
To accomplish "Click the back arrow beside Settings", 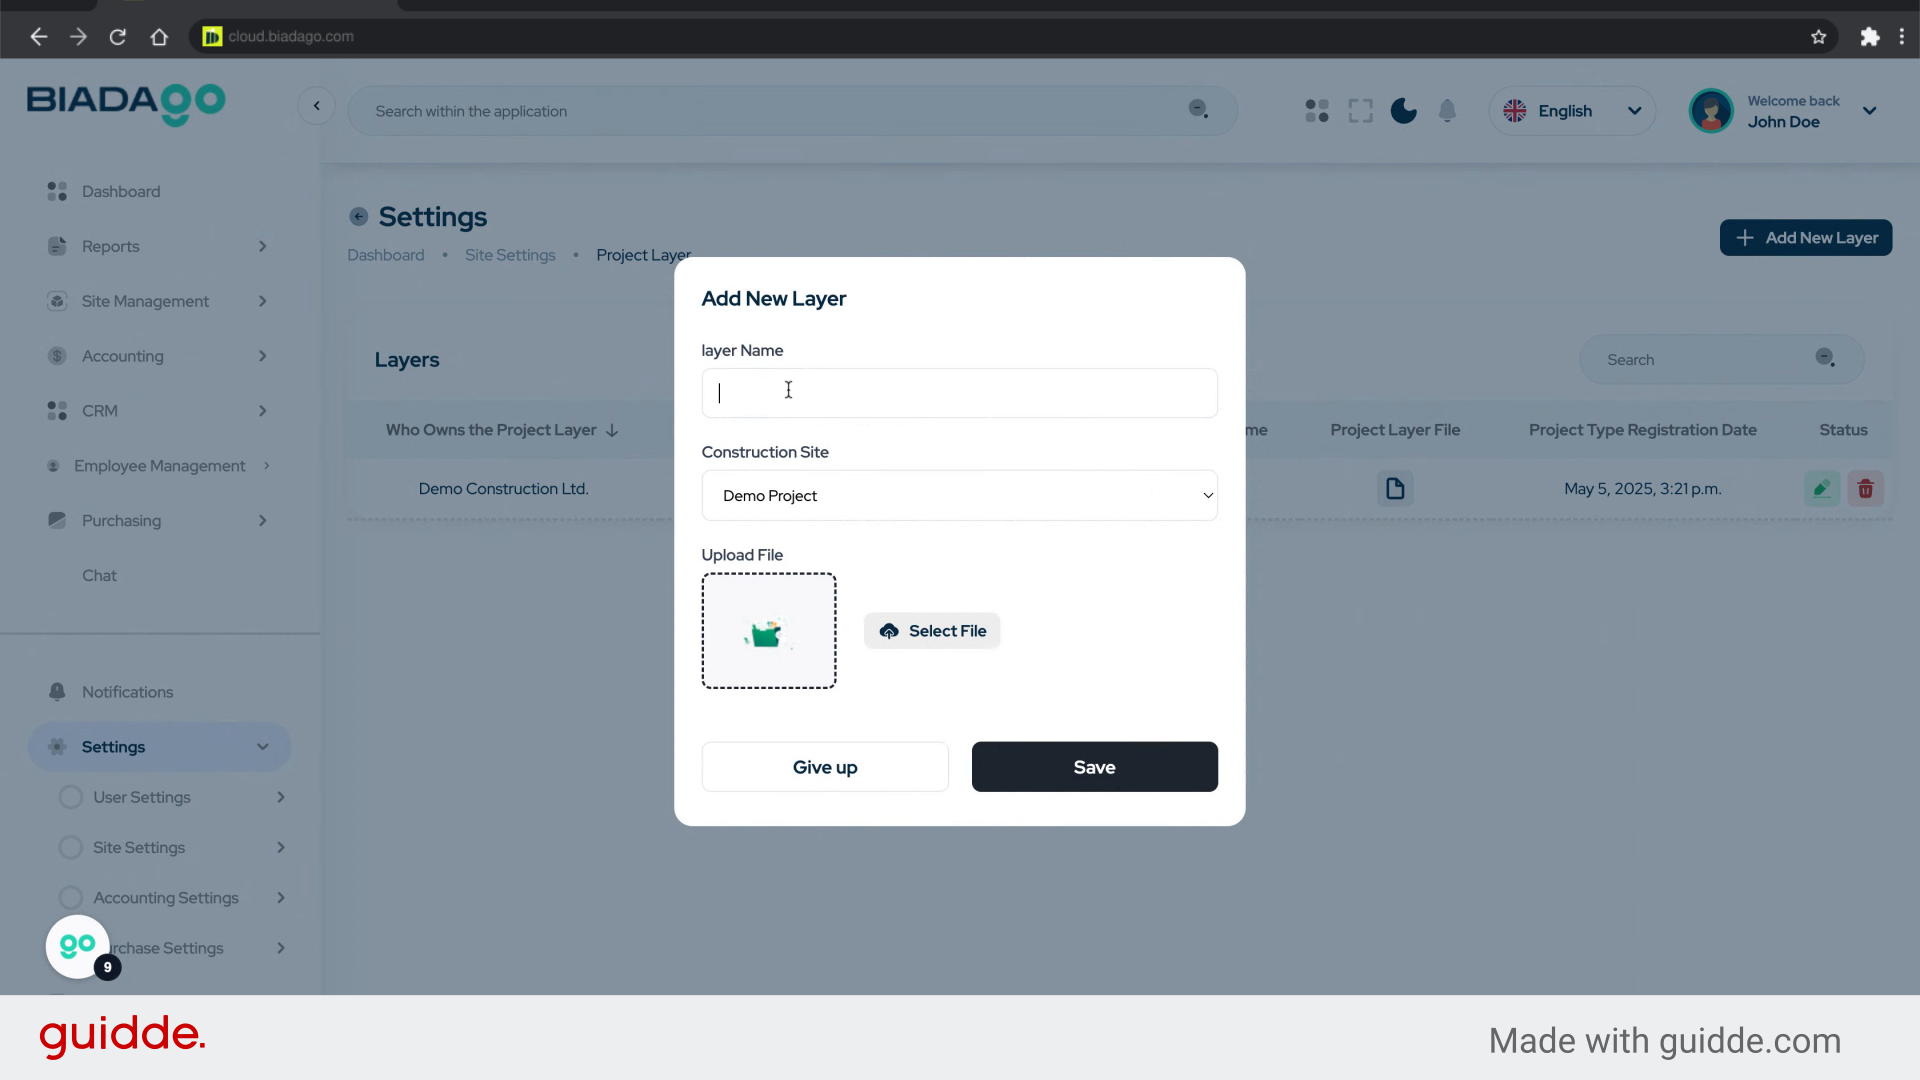I will click(x=359, y=217).
